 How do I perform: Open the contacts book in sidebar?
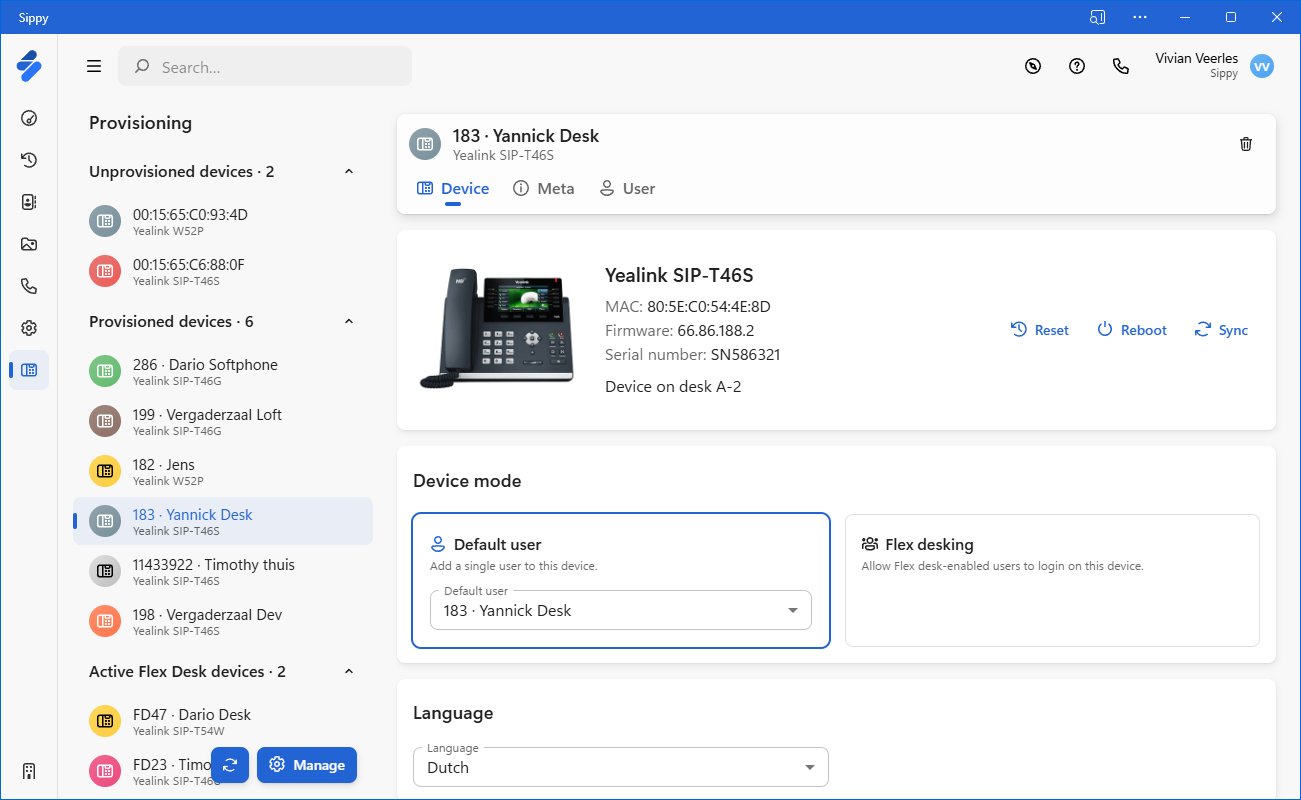(29, 202)
